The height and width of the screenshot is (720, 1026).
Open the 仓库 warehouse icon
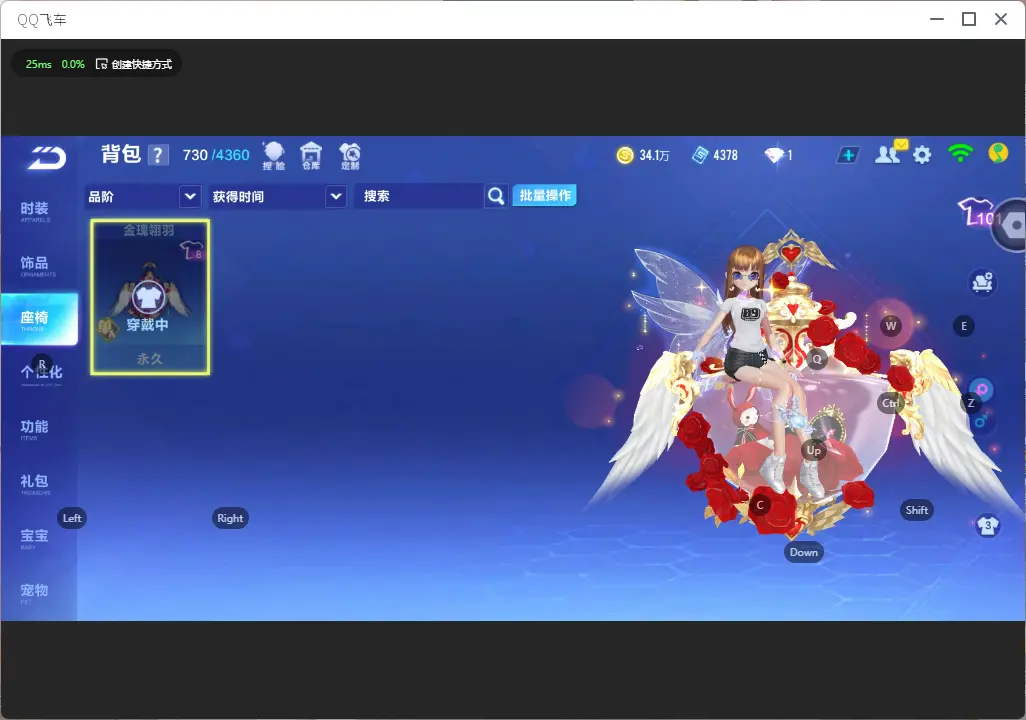pos(311,156)
